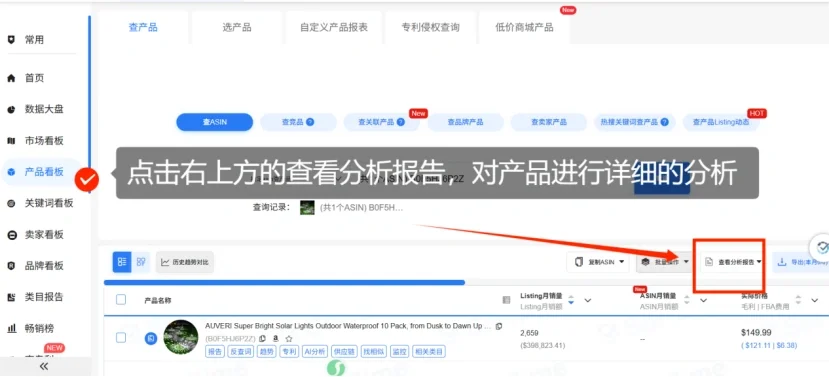Open 数据大盘 in the sidebar
This screenshot has width=829, height=377.
click(44, 109)
